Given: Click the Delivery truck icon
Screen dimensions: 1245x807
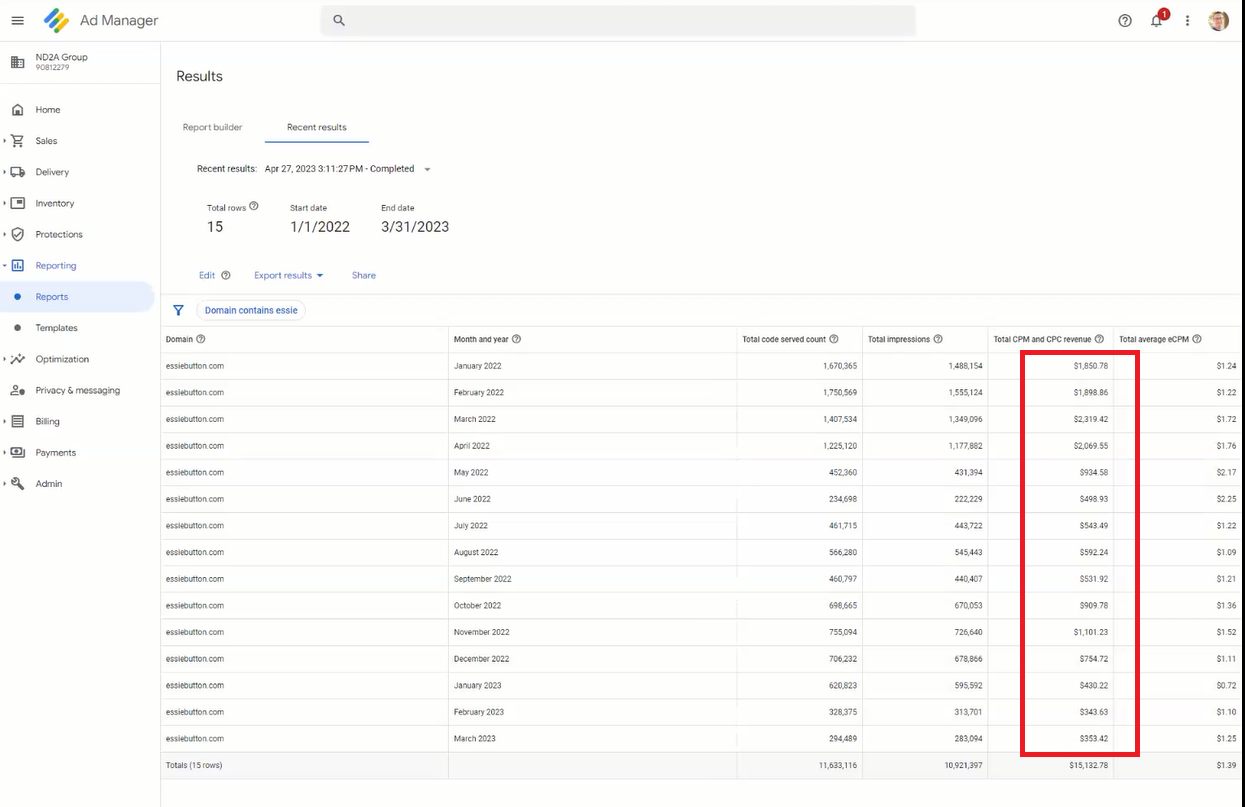Looking at the screenshot, I should 17,172.
